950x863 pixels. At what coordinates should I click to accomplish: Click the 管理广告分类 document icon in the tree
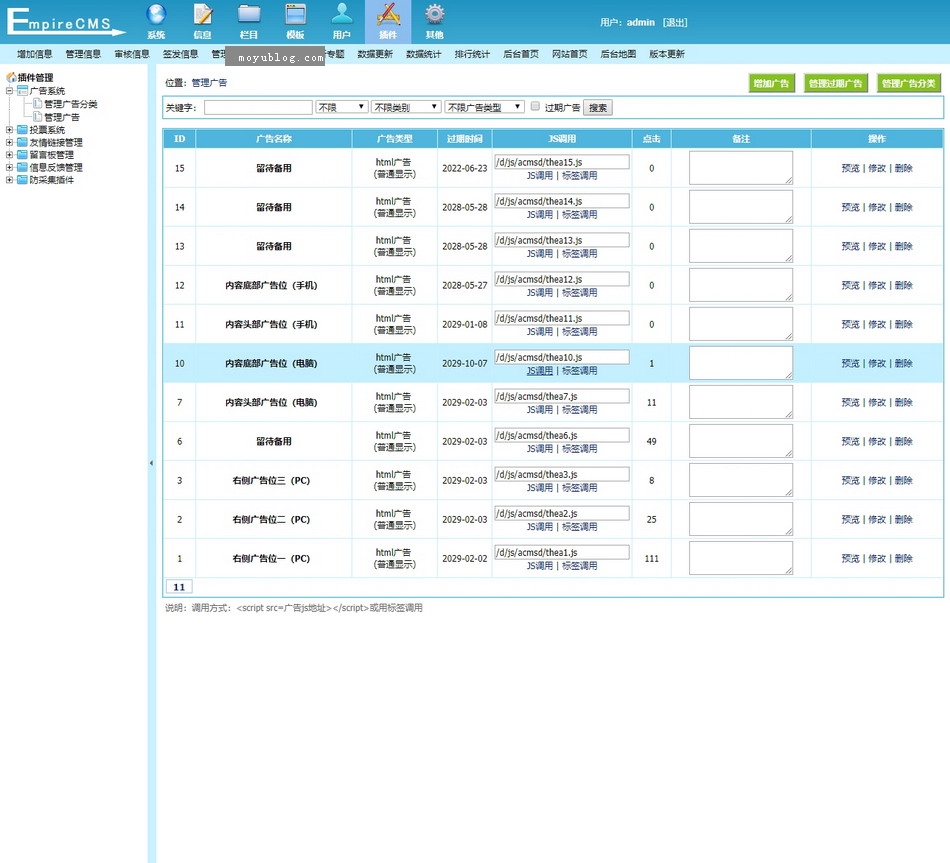coord(38,104)
